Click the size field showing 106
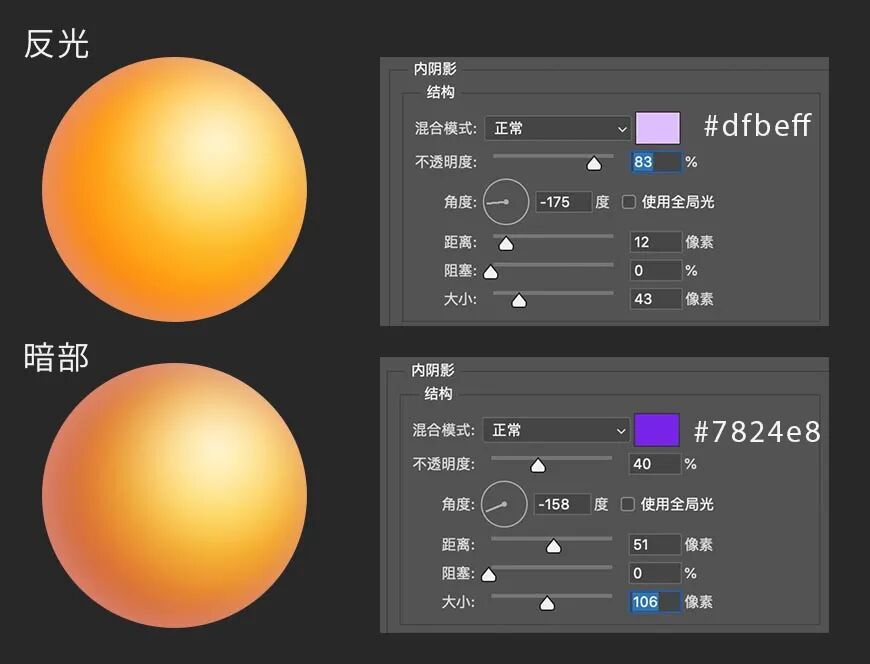Viewport: 870px width, 664px height. point(655,602)
